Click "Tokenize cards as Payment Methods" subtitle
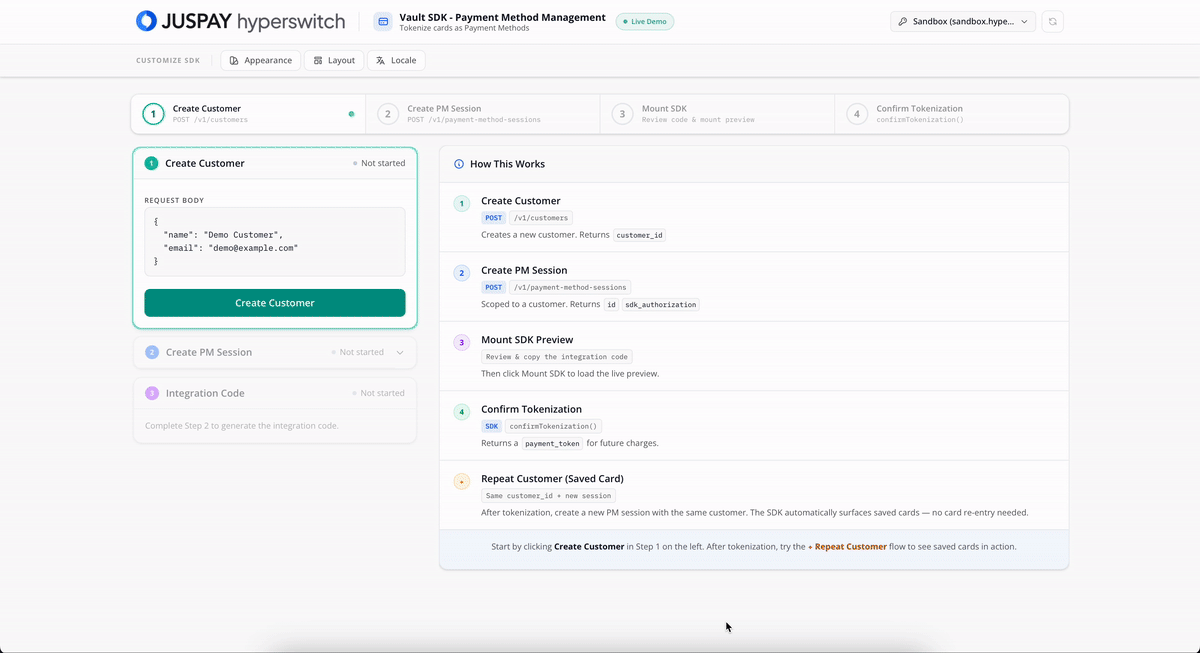 click(x=464, y=28)
